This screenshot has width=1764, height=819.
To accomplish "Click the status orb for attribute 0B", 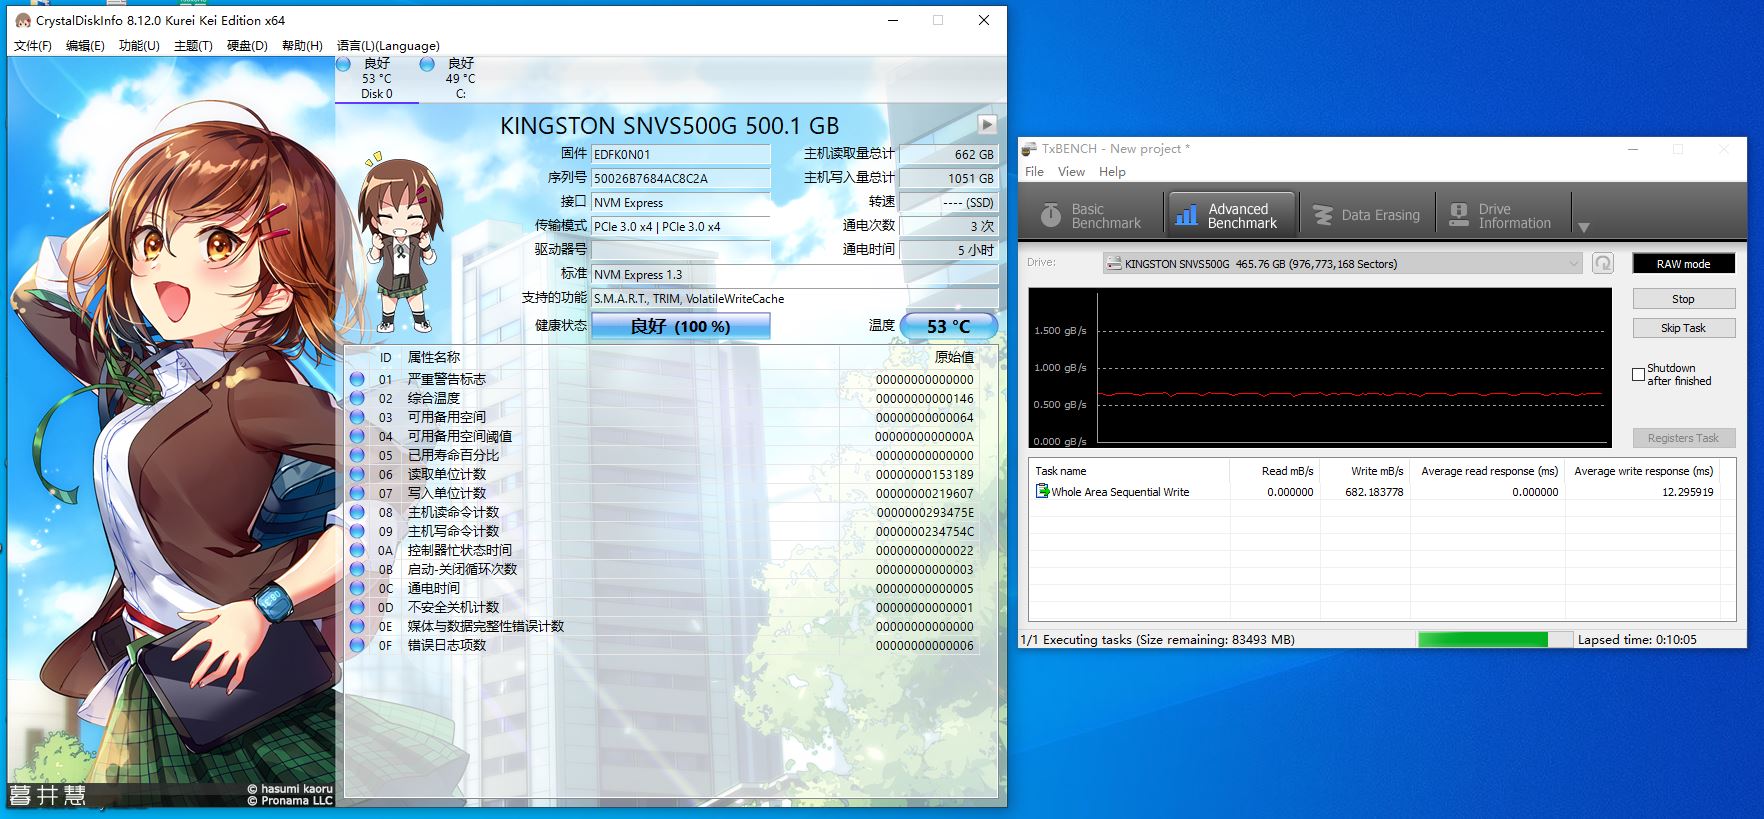I will [x=357, y=569].
